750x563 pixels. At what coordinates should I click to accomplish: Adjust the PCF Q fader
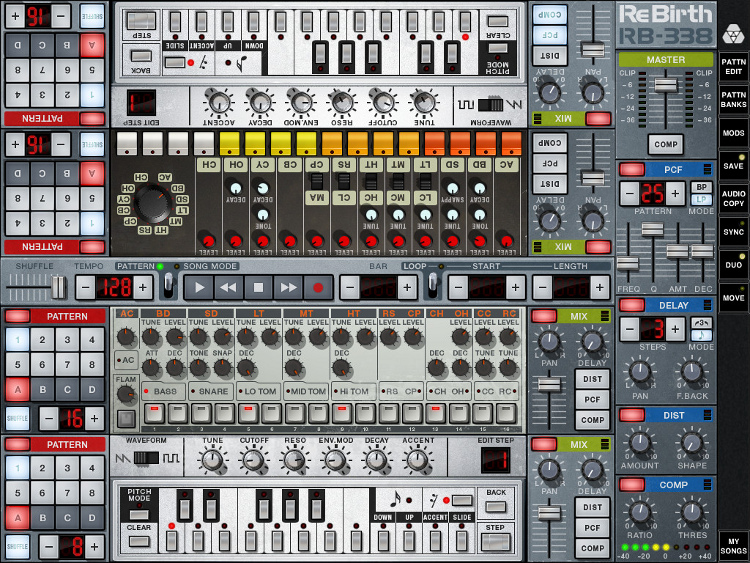tap(652, 230)
